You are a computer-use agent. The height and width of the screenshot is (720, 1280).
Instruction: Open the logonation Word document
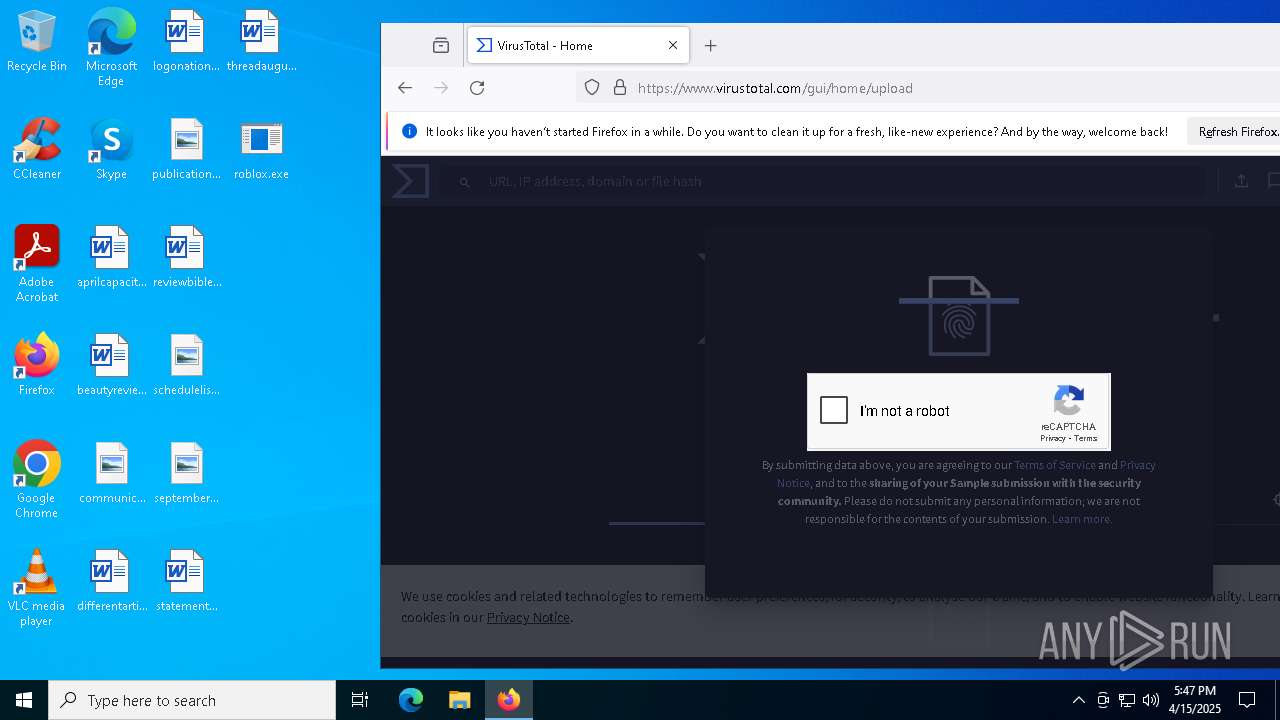[186, 41]
